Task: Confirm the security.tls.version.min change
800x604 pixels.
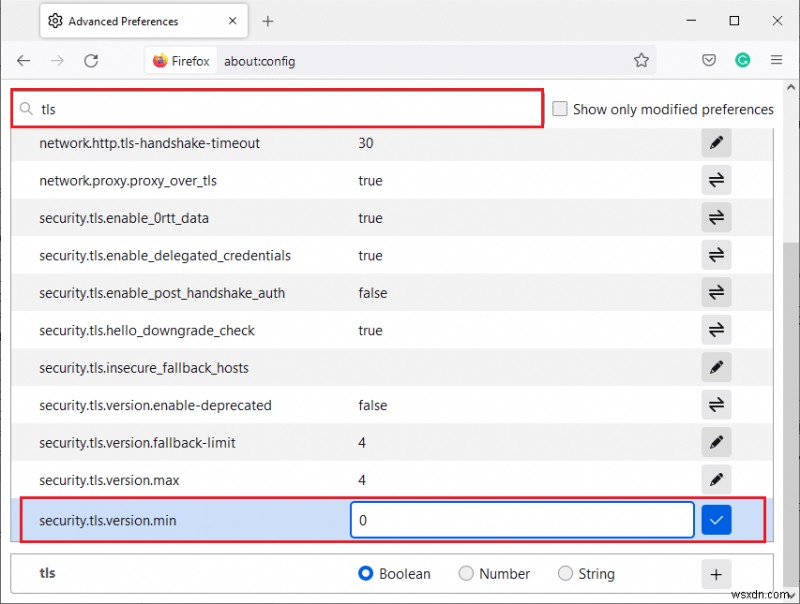Action: (x=716, y=519)
